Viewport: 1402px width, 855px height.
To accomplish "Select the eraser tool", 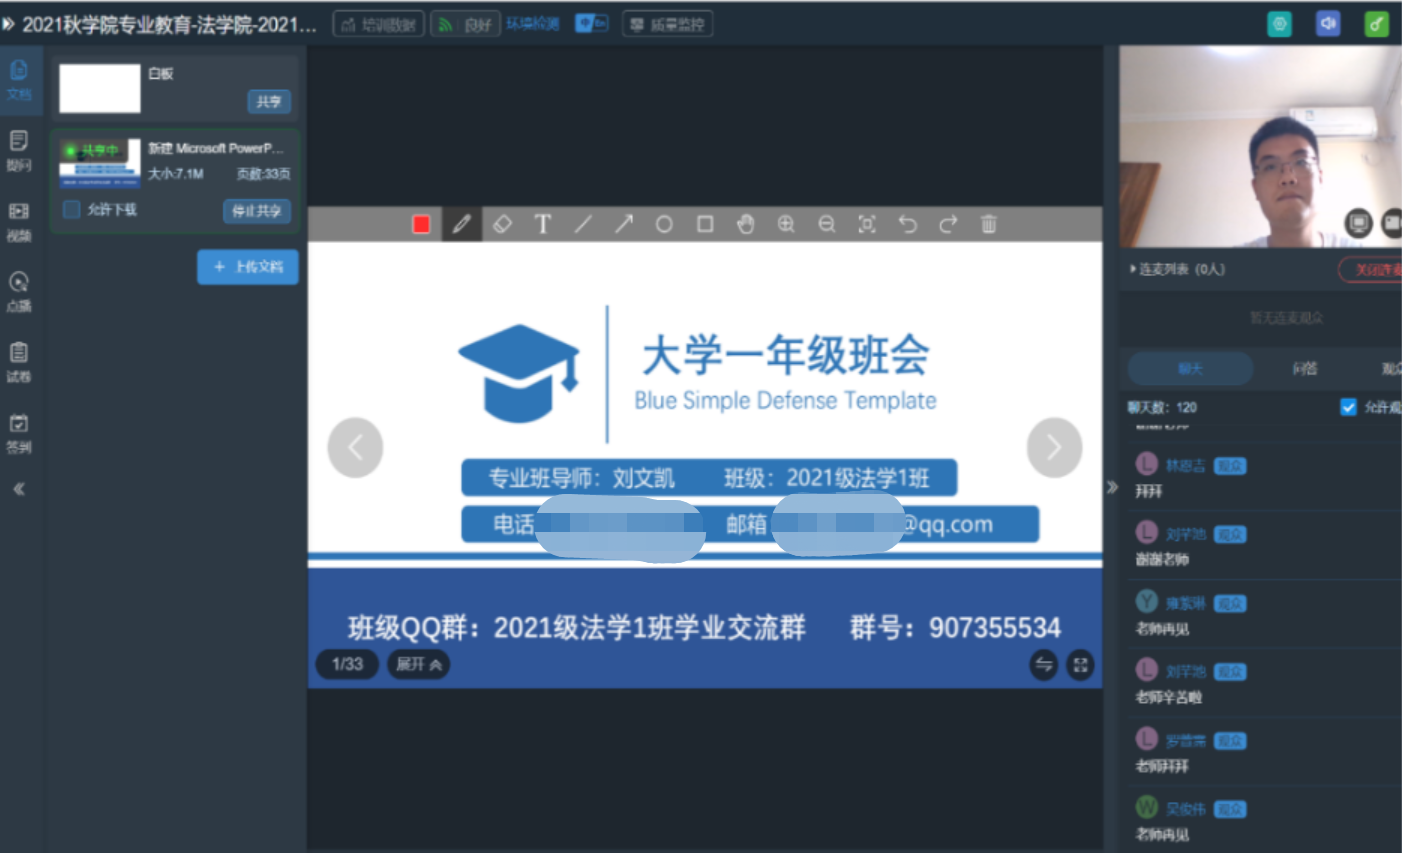I will pos(502,224).
